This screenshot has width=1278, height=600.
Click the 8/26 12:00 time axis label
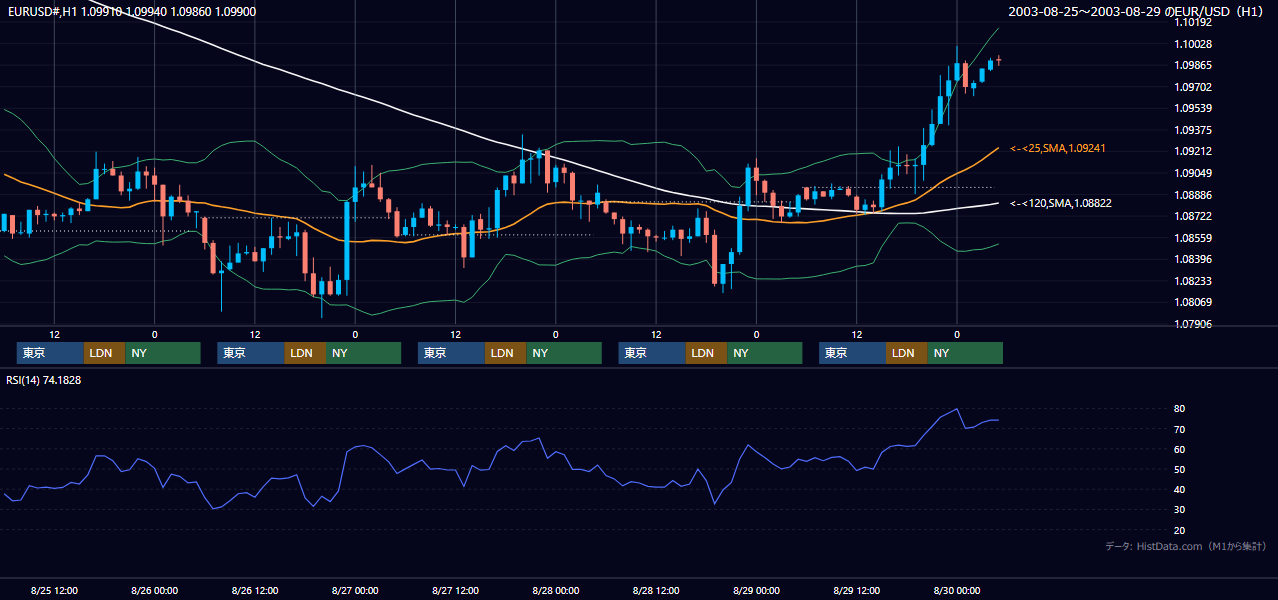click(255, 590)
